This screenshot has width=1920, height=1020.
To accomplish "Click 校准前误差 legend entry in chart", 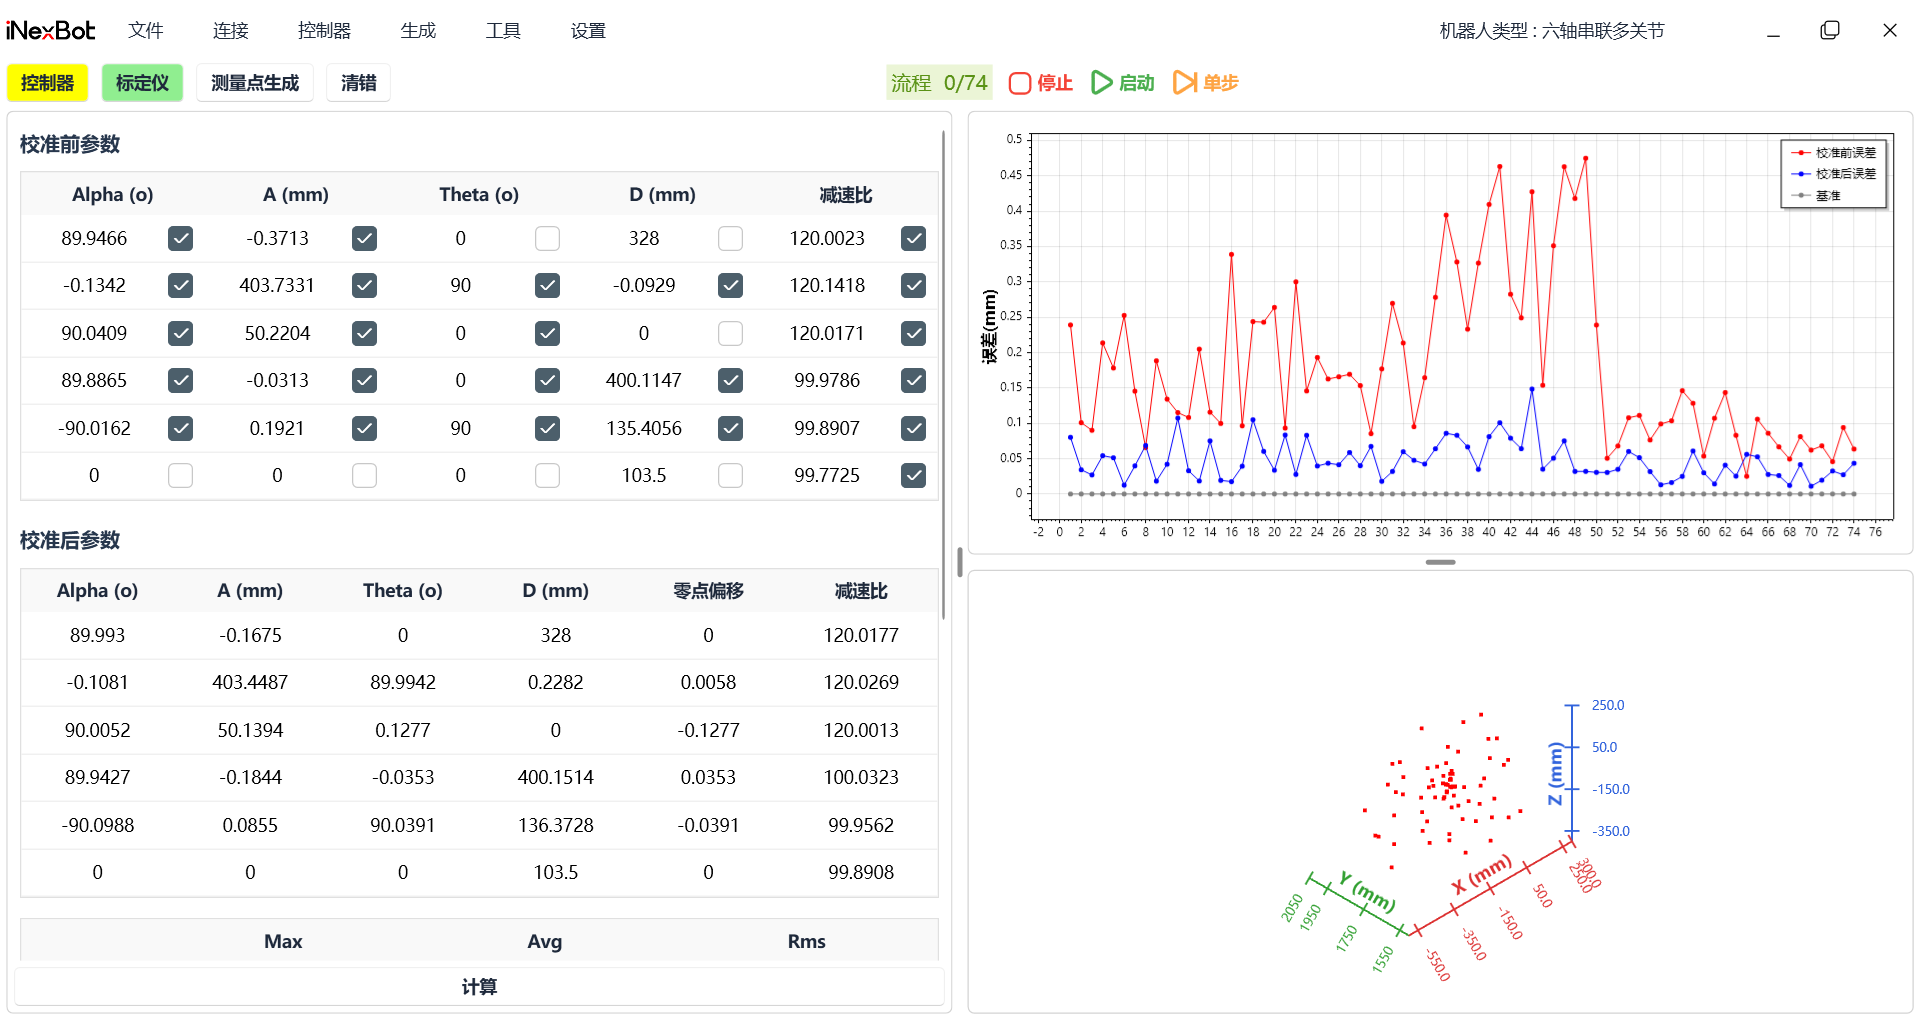I will (x=1834, y=153).
